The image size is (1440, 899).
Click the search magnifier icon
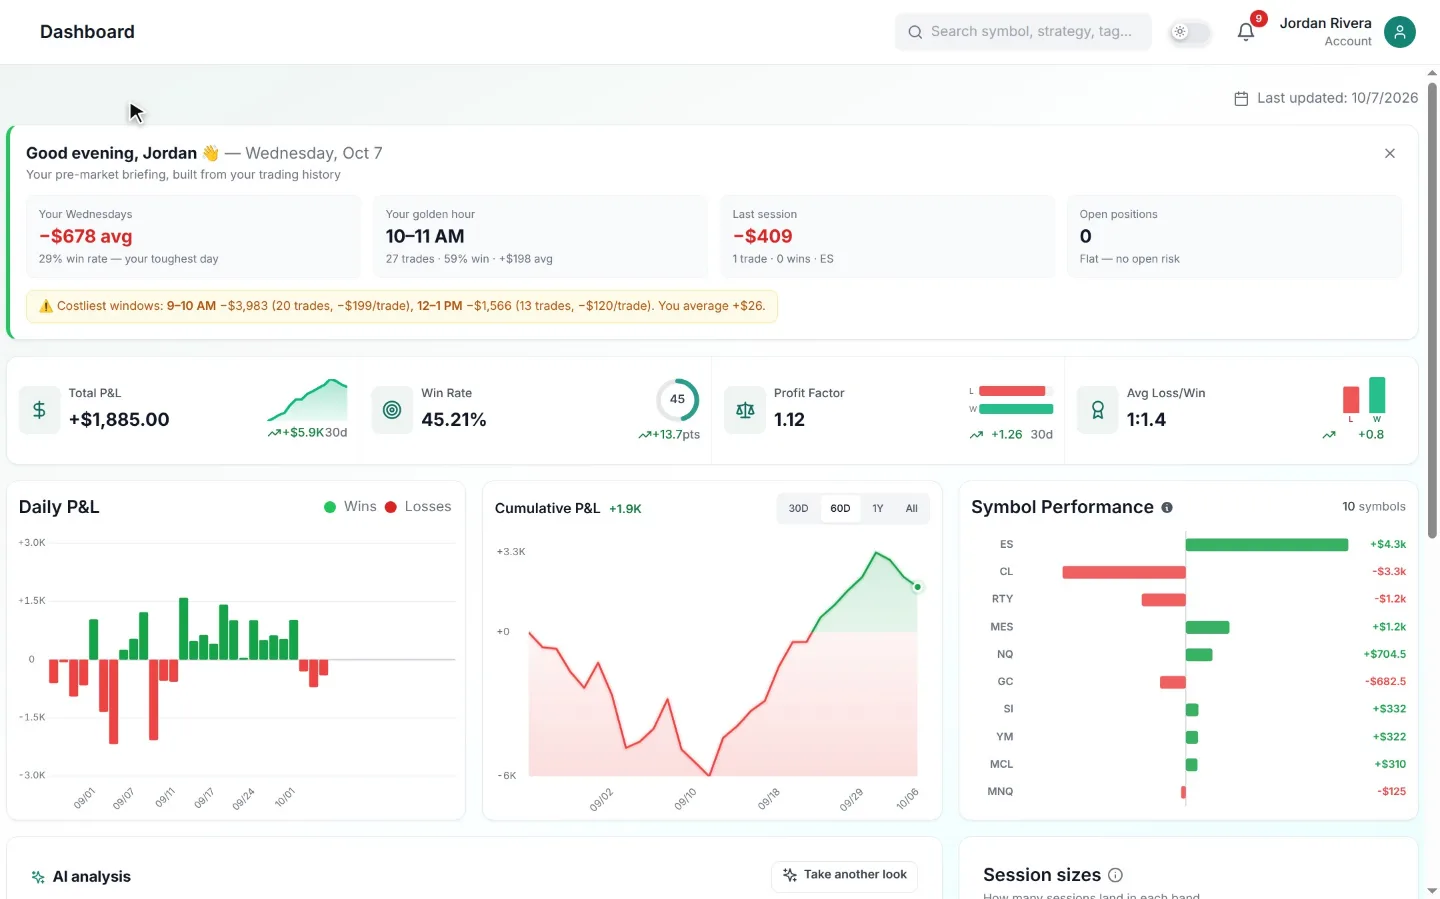(x=915, y=32)
